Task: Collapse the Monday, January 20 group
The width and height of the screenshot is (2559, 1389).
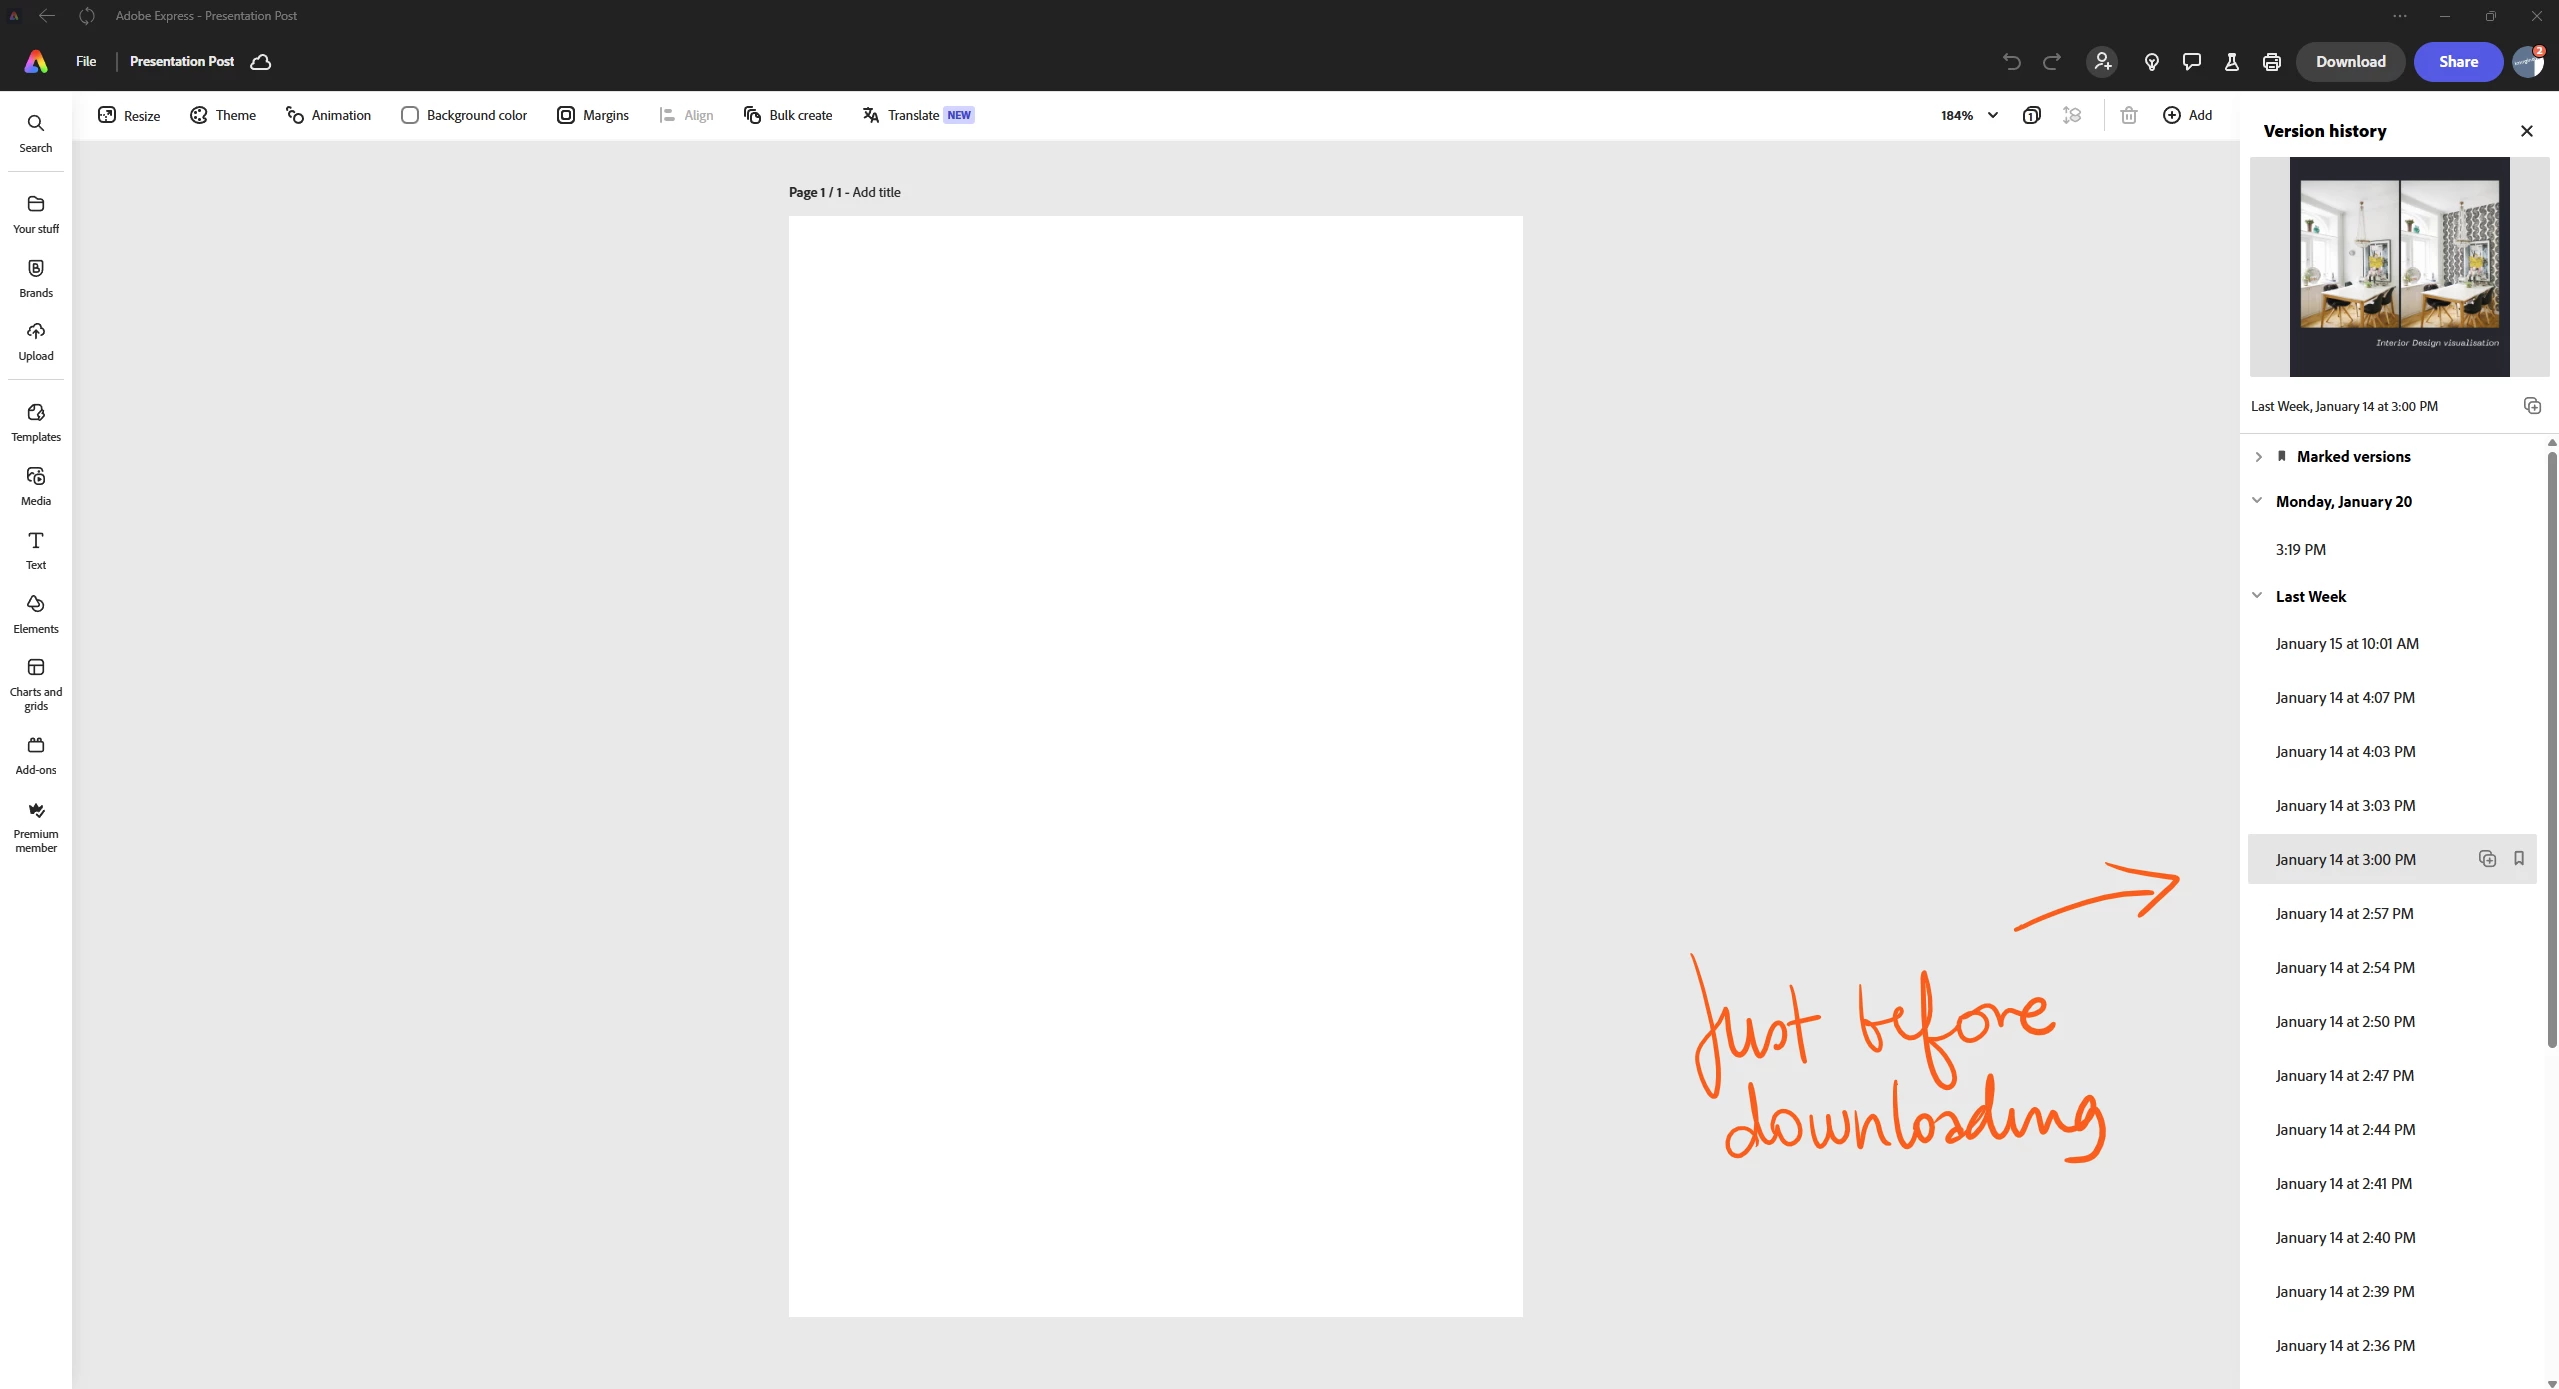Action: [2257, 501]
